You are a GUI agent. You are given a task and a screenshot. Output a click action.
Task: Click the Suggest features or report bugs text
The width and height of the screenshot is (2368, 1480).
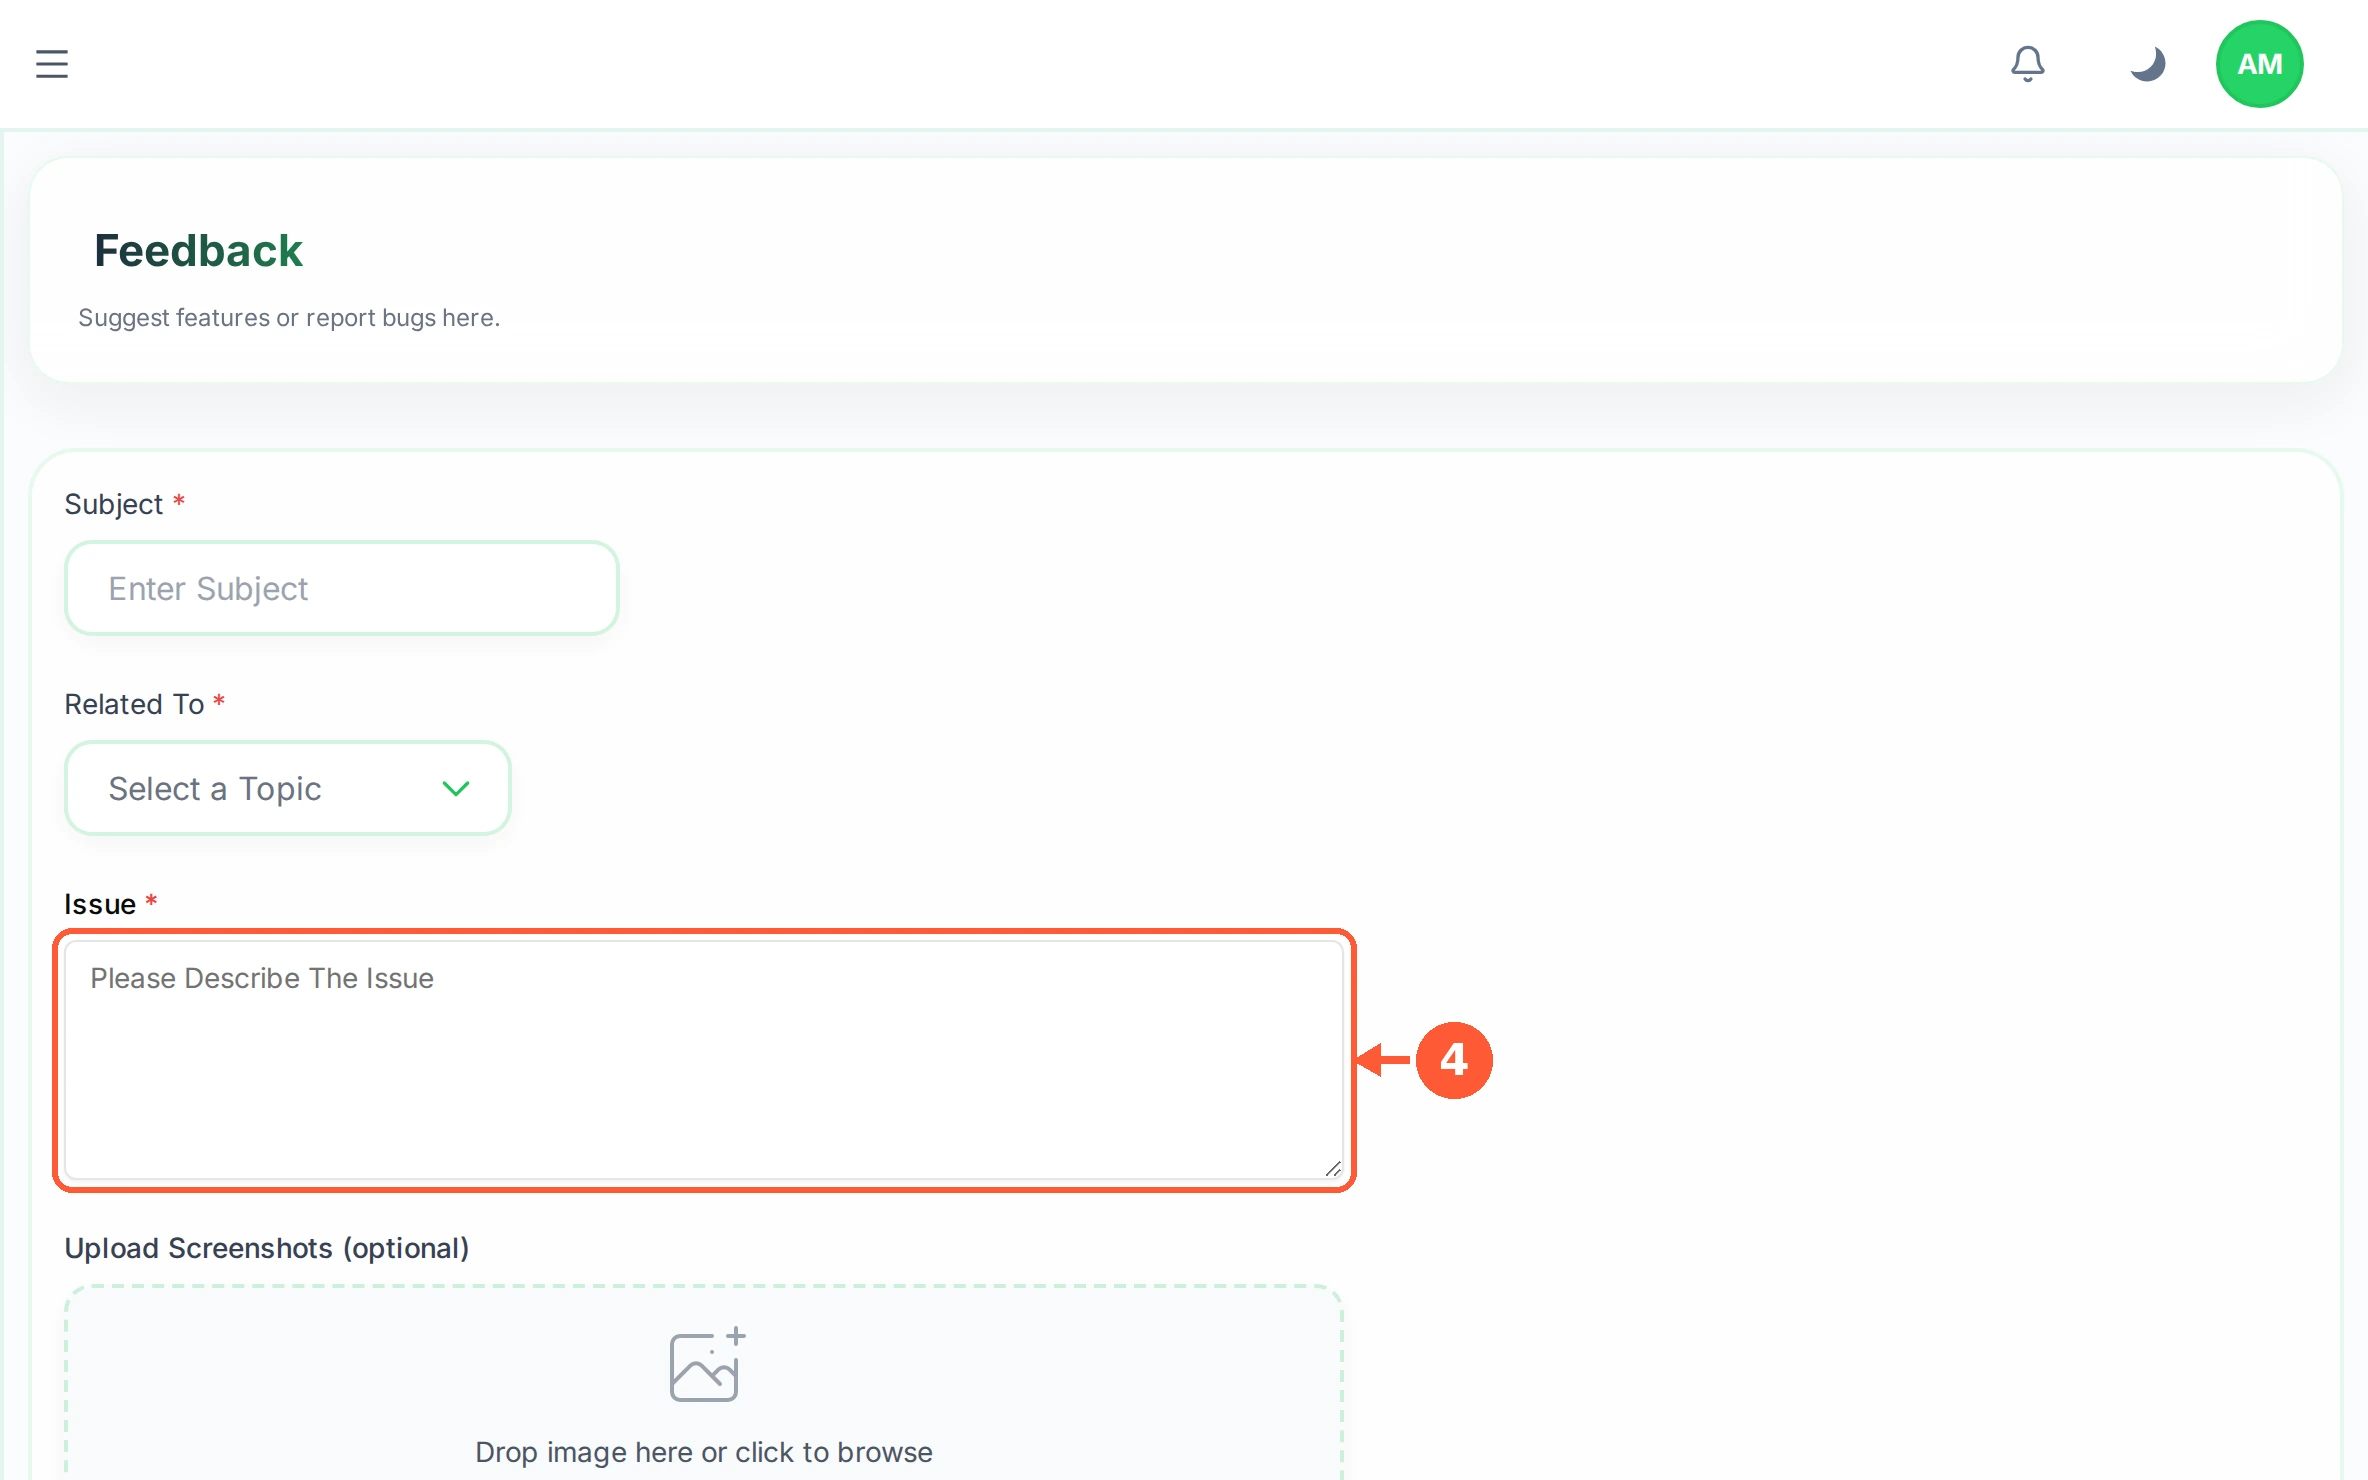(289, 318)
